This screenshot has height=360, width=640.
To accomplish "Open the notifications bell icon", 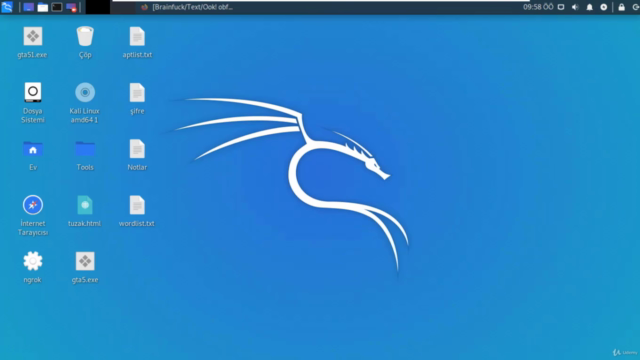I will point(589,7).
